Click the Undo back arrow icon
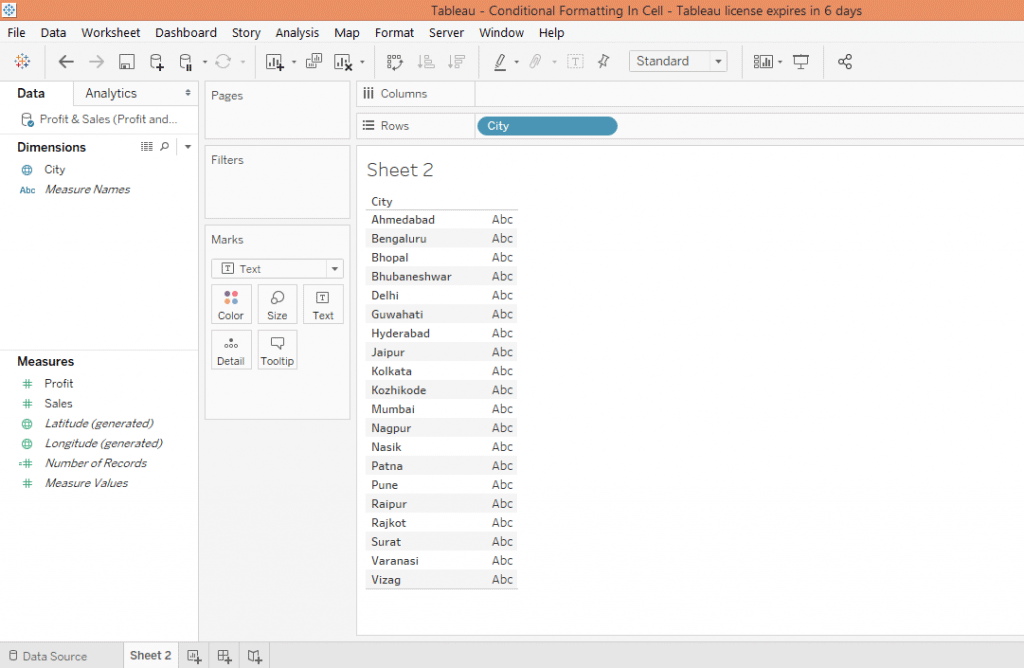Image resolution: width=1024 pixels, height=668 pixels. (66, 62)
